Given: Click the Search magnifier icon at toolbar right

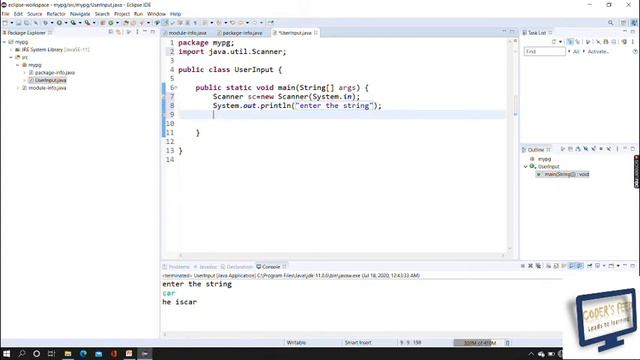Looking at the screenshot, I should click(x=611, y=23).
